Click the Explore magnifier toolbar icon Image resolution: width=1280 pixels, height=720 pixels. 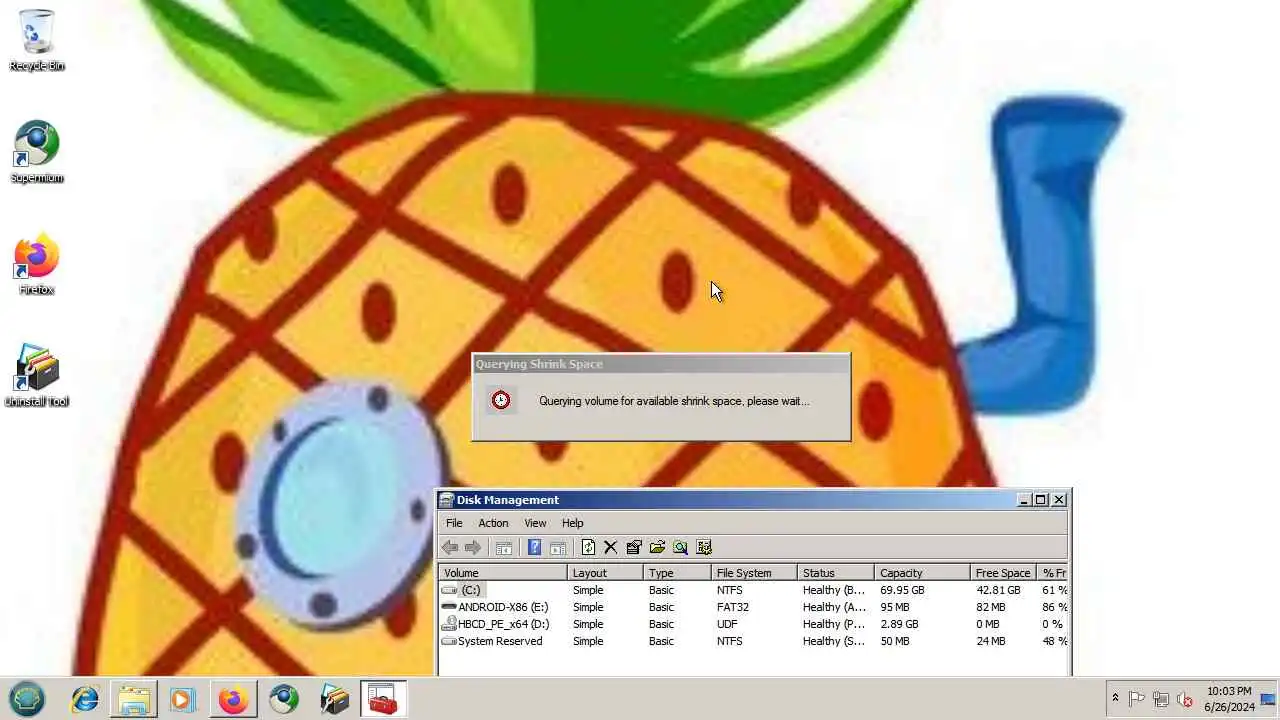pos(680,547)
